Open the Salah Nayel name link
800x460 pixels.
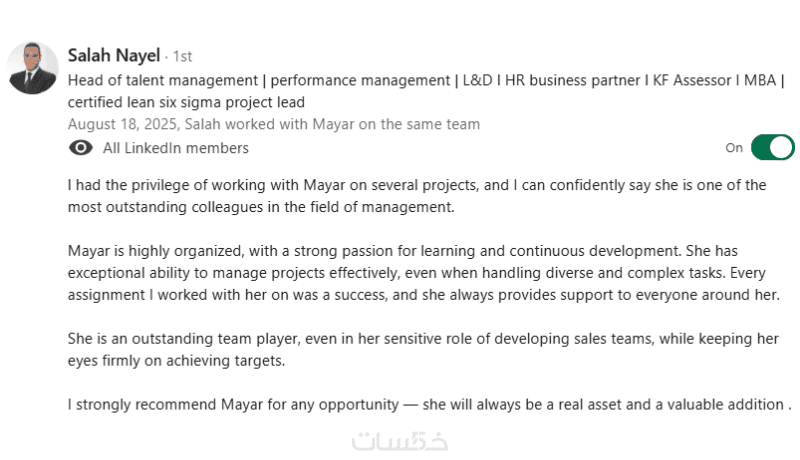click(113, 55)
